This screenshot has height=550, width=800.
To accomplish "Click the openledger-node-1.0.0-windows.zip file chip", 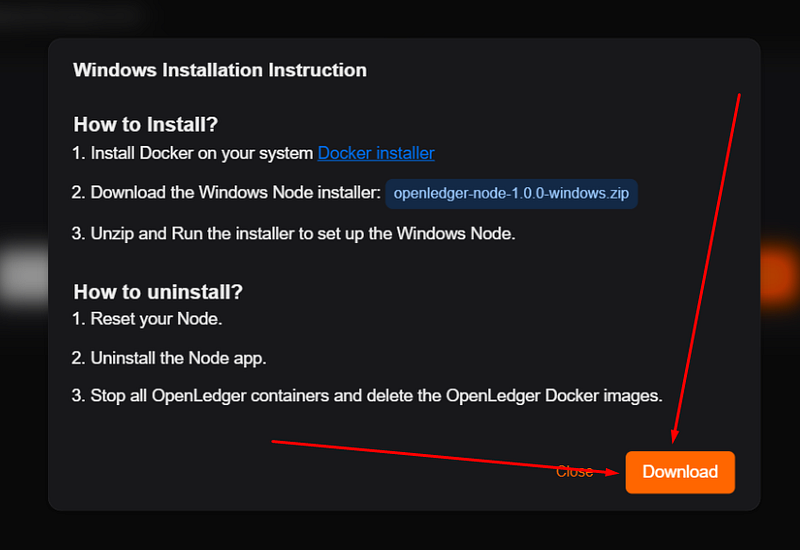I will click(511, 193).
